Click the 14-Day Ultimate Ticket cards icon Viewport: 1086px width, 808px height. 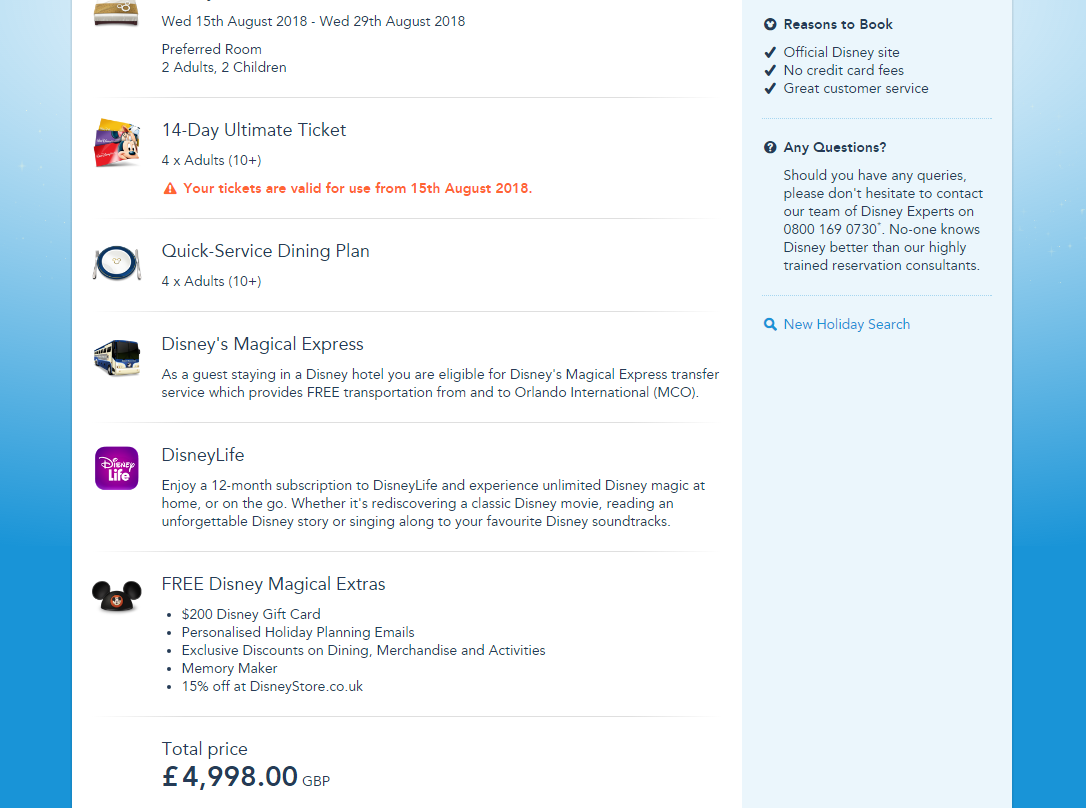(117, 143)
